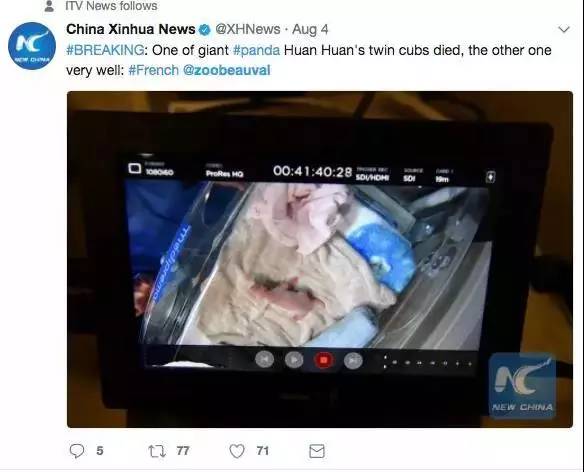The width and height of the screenshot is (584, 472).
Task: Open the China Xinhua News name link
Action: pyautogui.click(x=131, y=29)
